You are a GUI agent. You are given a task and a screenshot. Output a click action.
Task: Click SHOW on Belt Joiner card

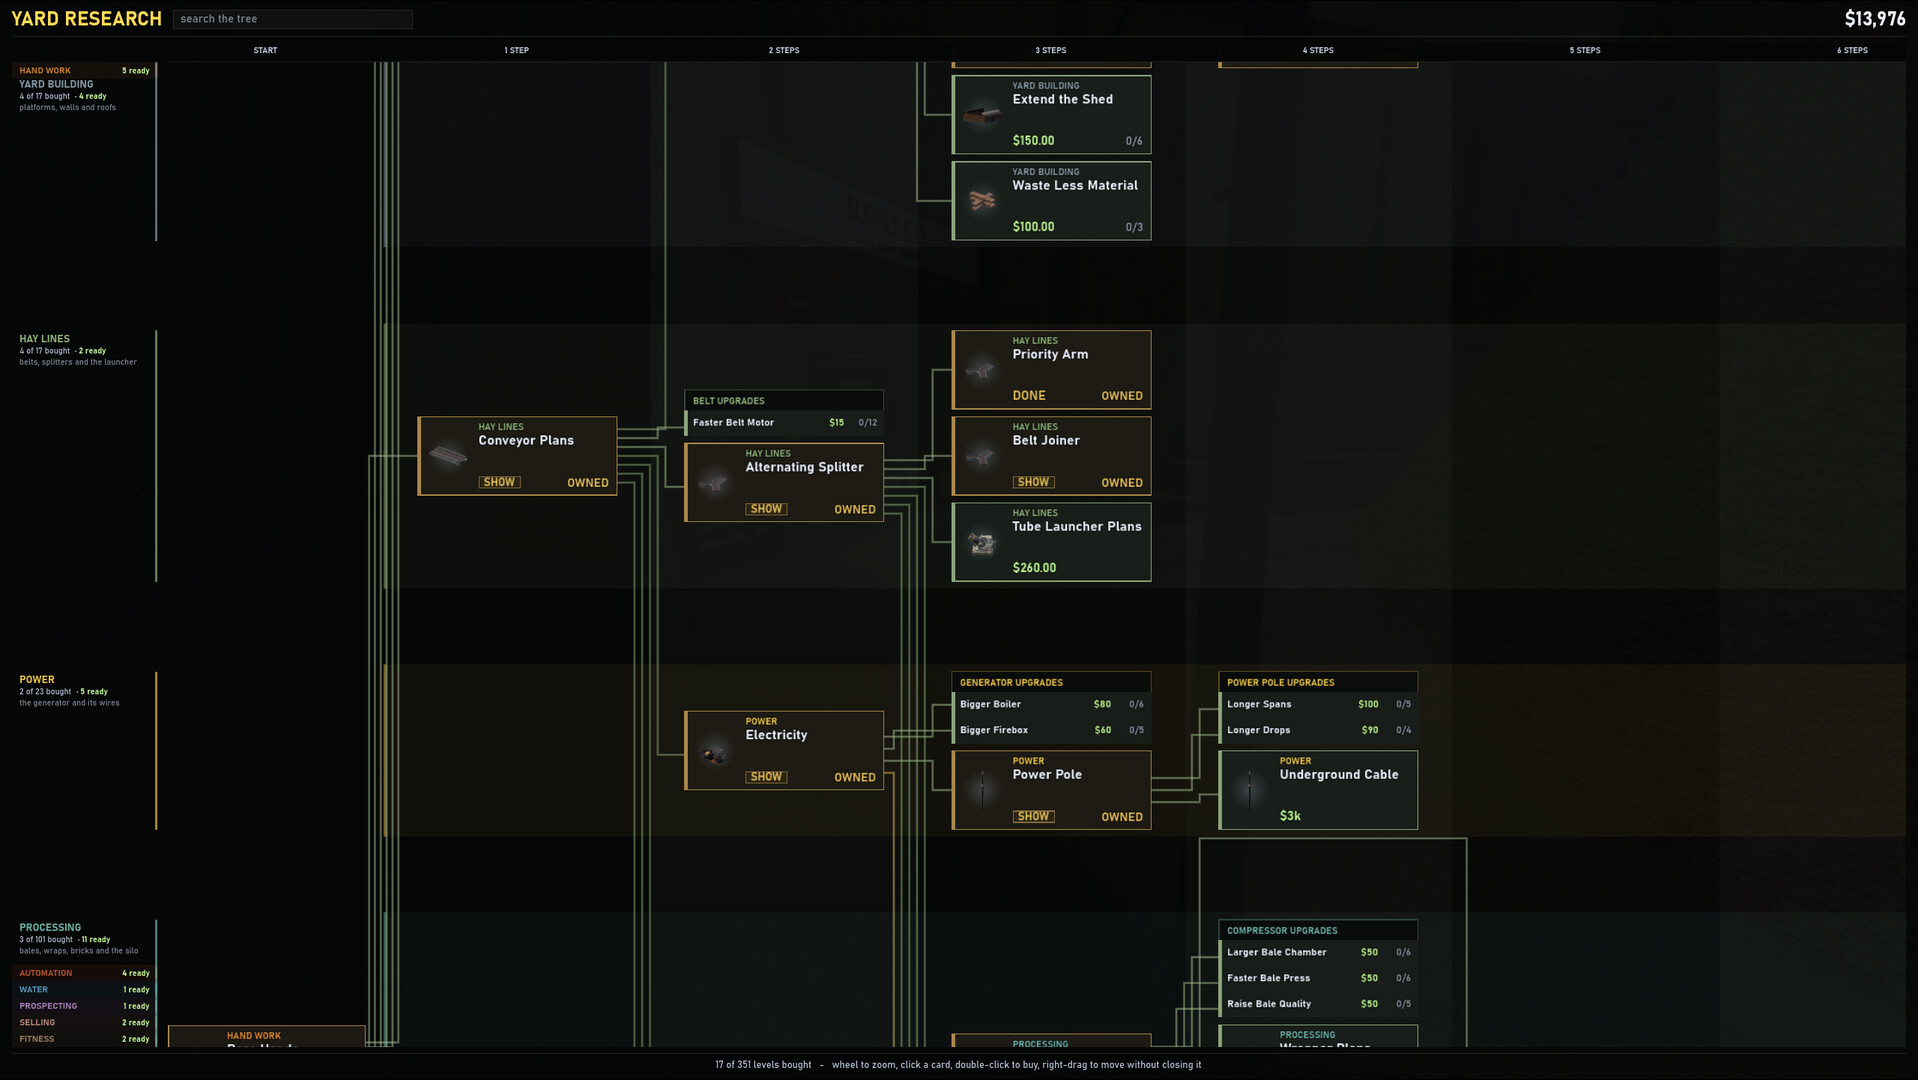pos(1033,482)
